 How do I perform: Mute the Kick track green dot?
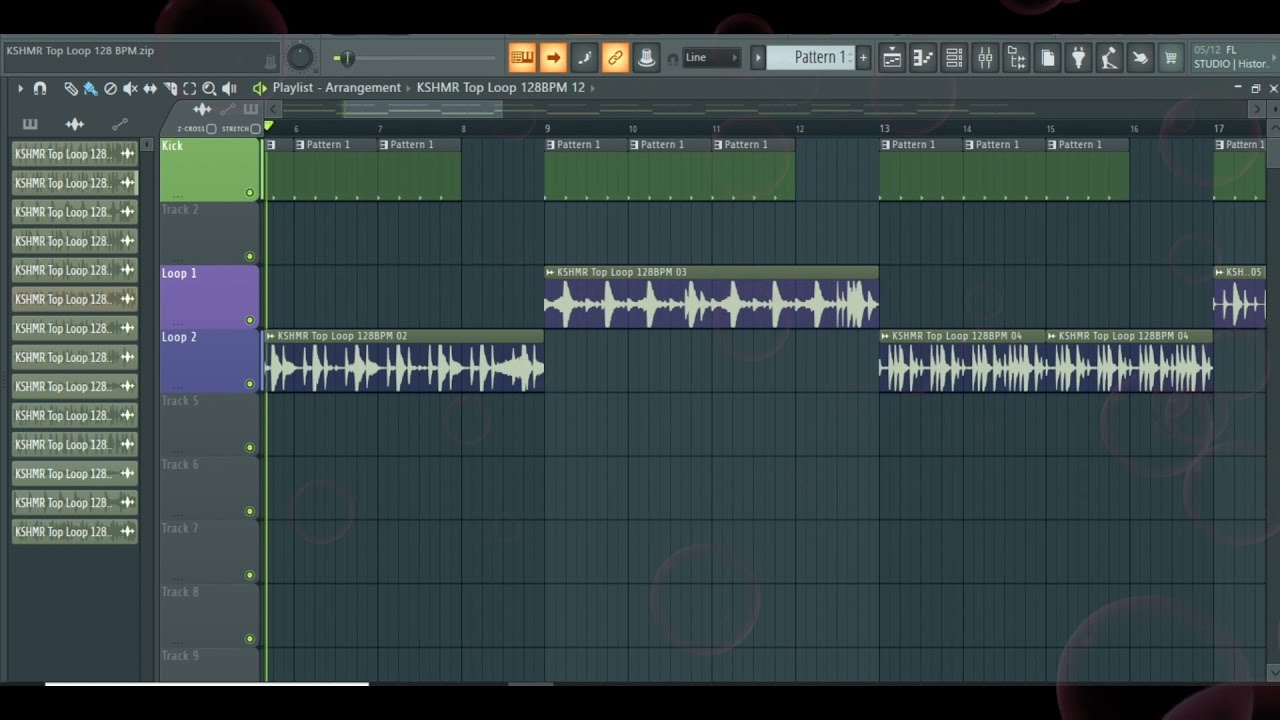click(250, 193)
